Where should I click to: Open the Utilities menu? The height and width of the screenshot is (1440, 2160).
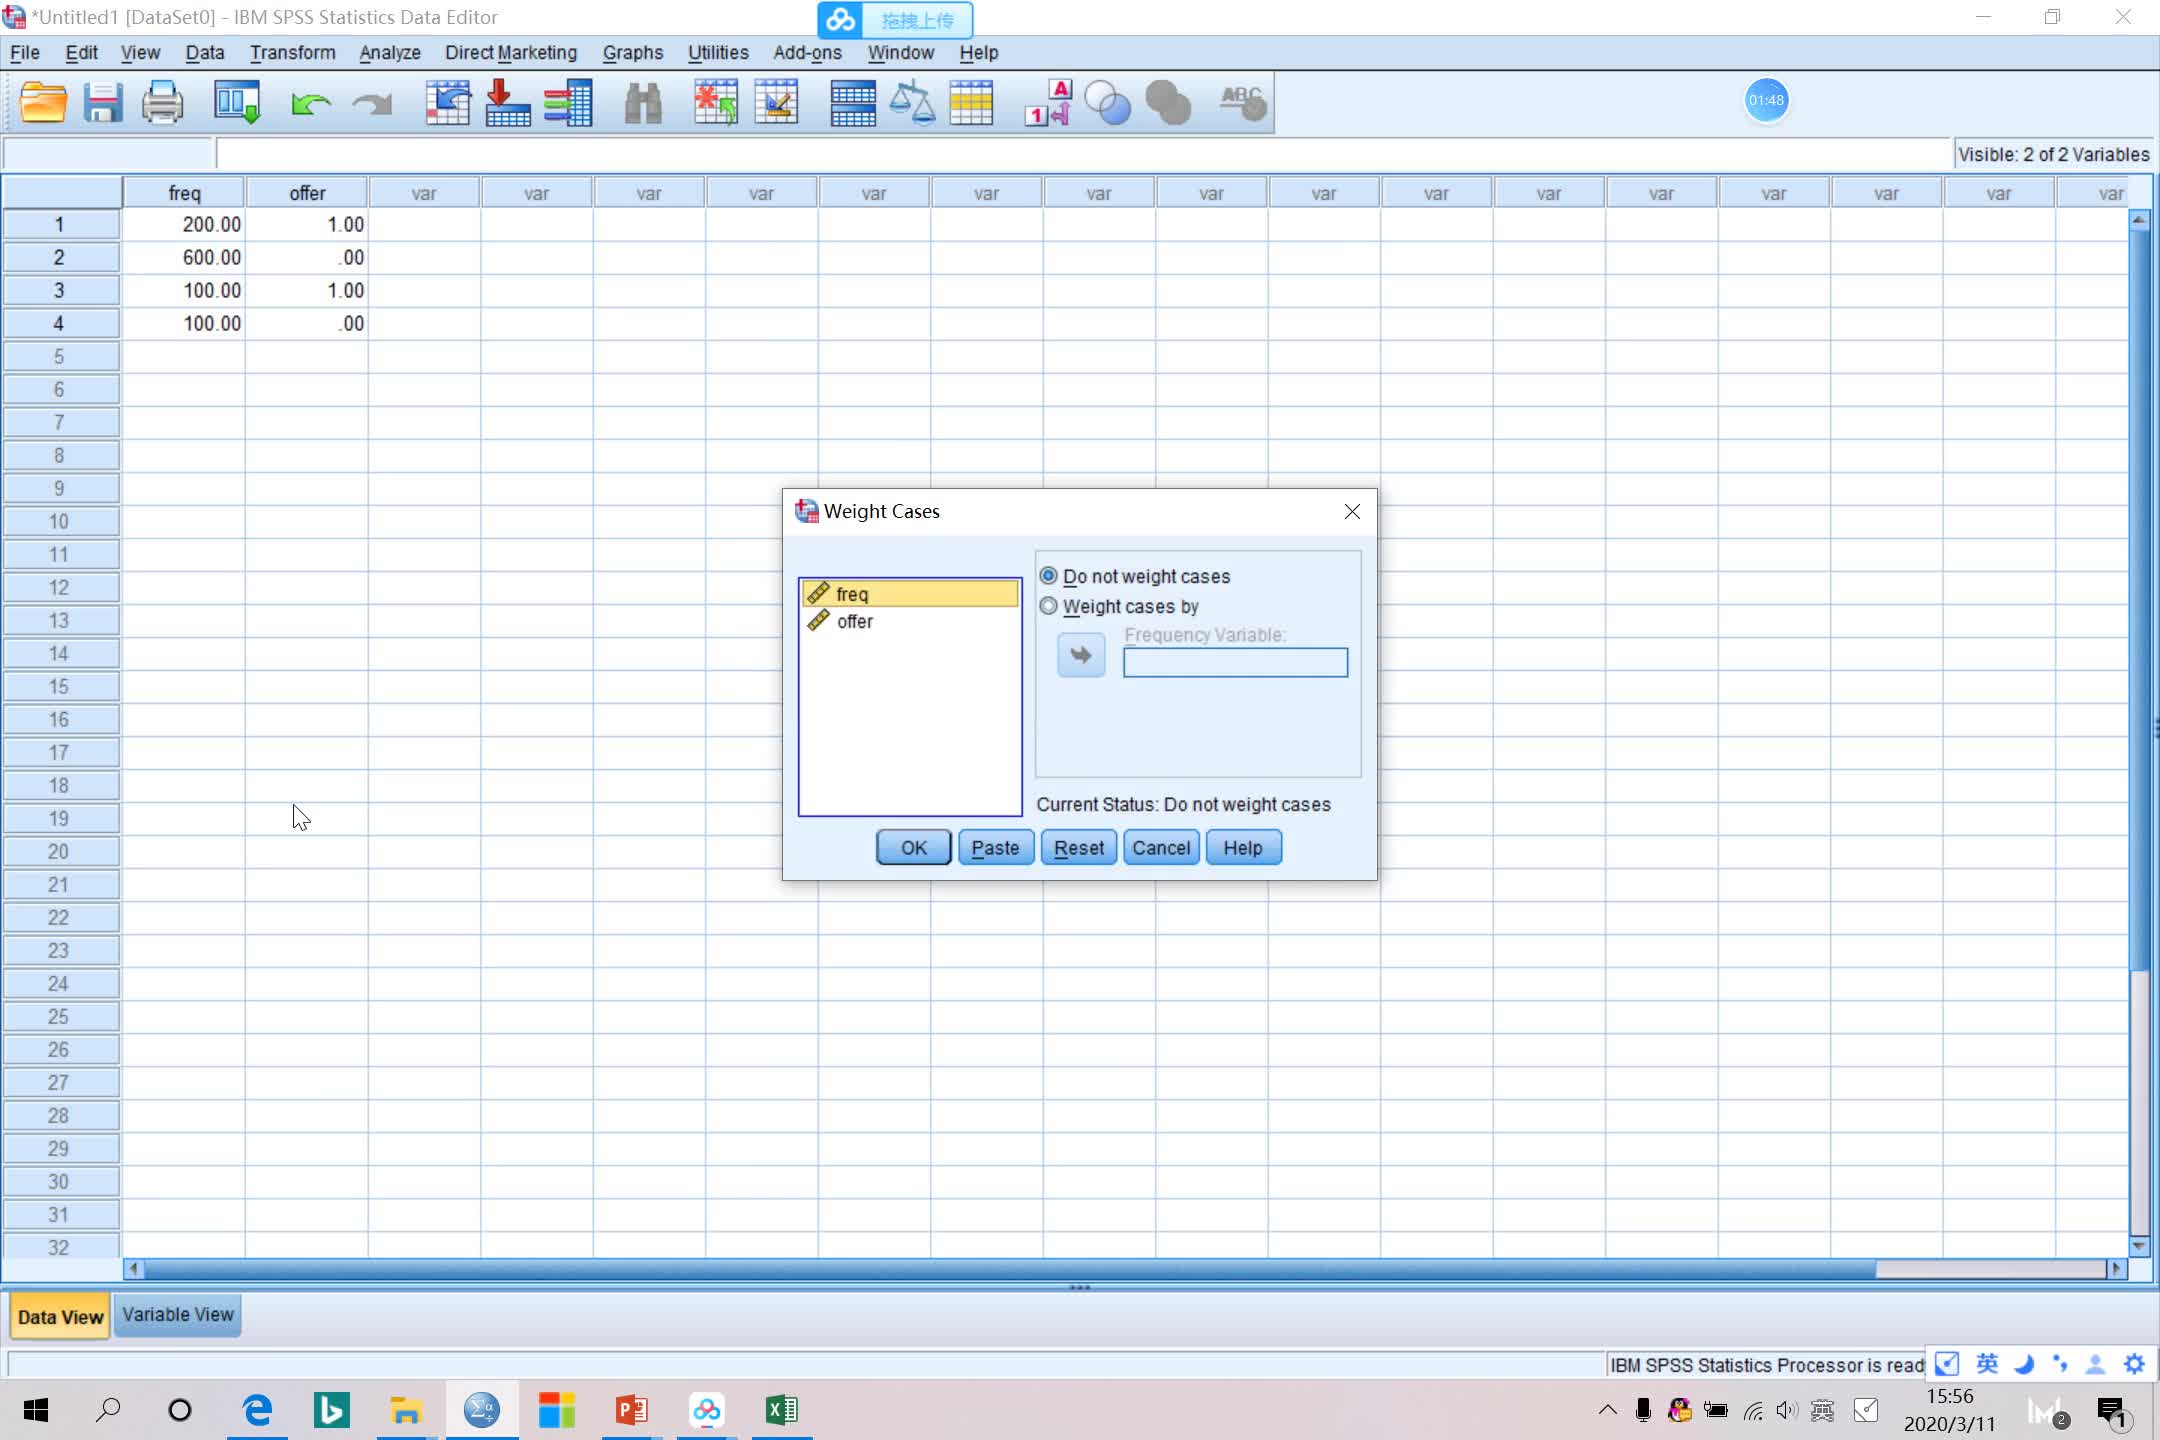click(718, 53)
